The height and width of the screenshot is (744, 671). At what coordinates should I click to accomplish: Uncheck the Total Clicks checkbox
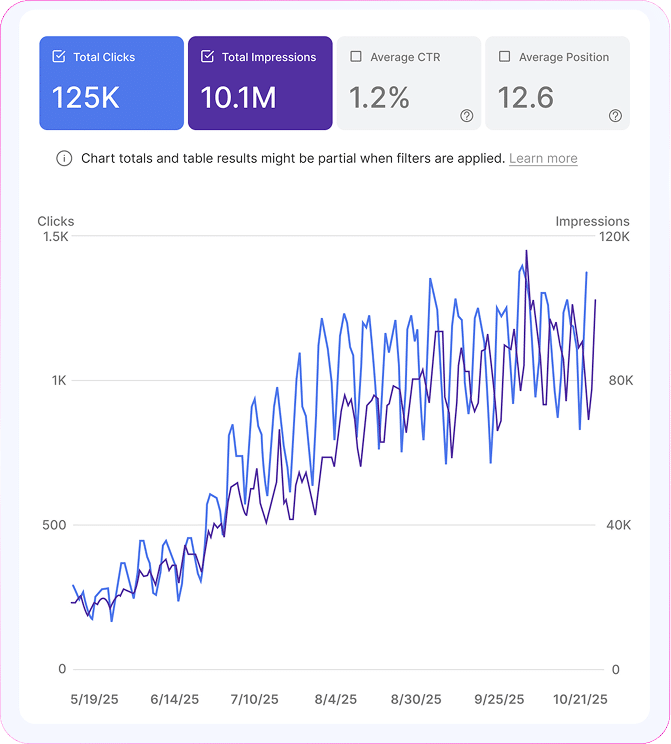click(59, 57)
